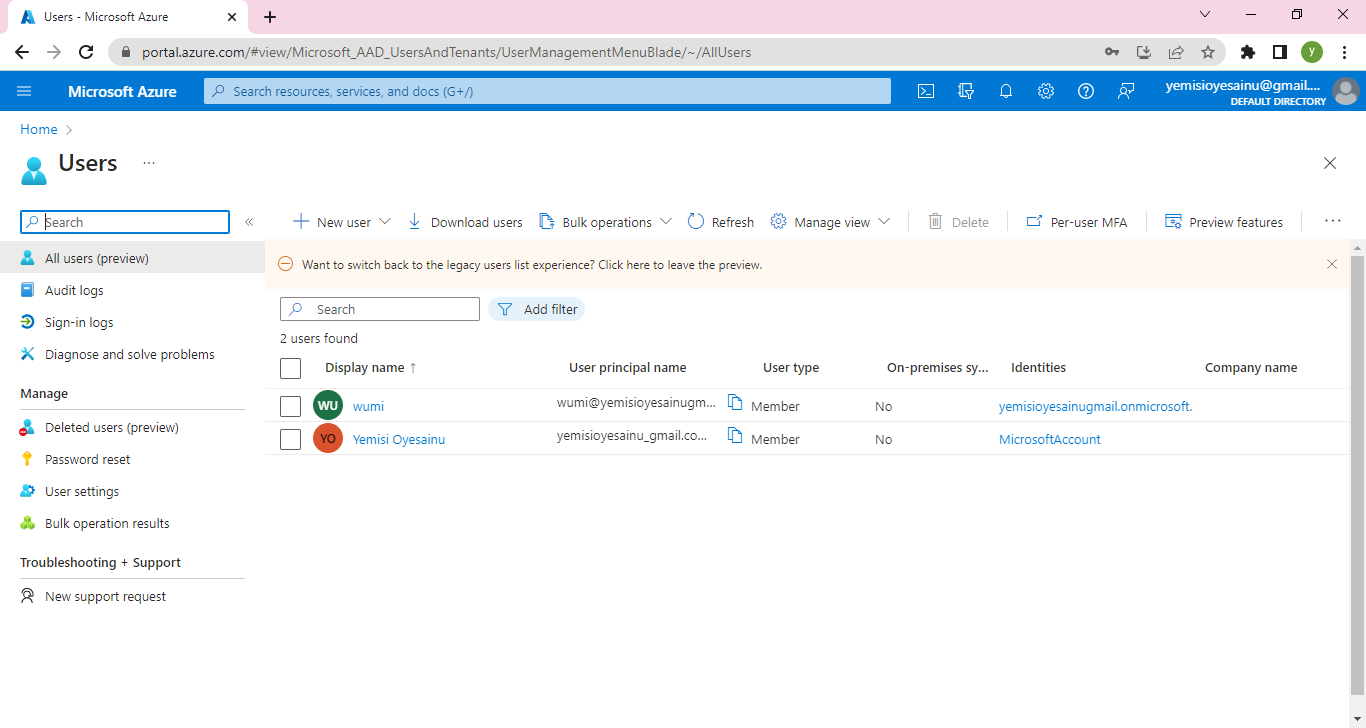Focus the sidebar Search field
Image resolution: width=1366 pixels, height=728 pixels.
click(125, 222)
